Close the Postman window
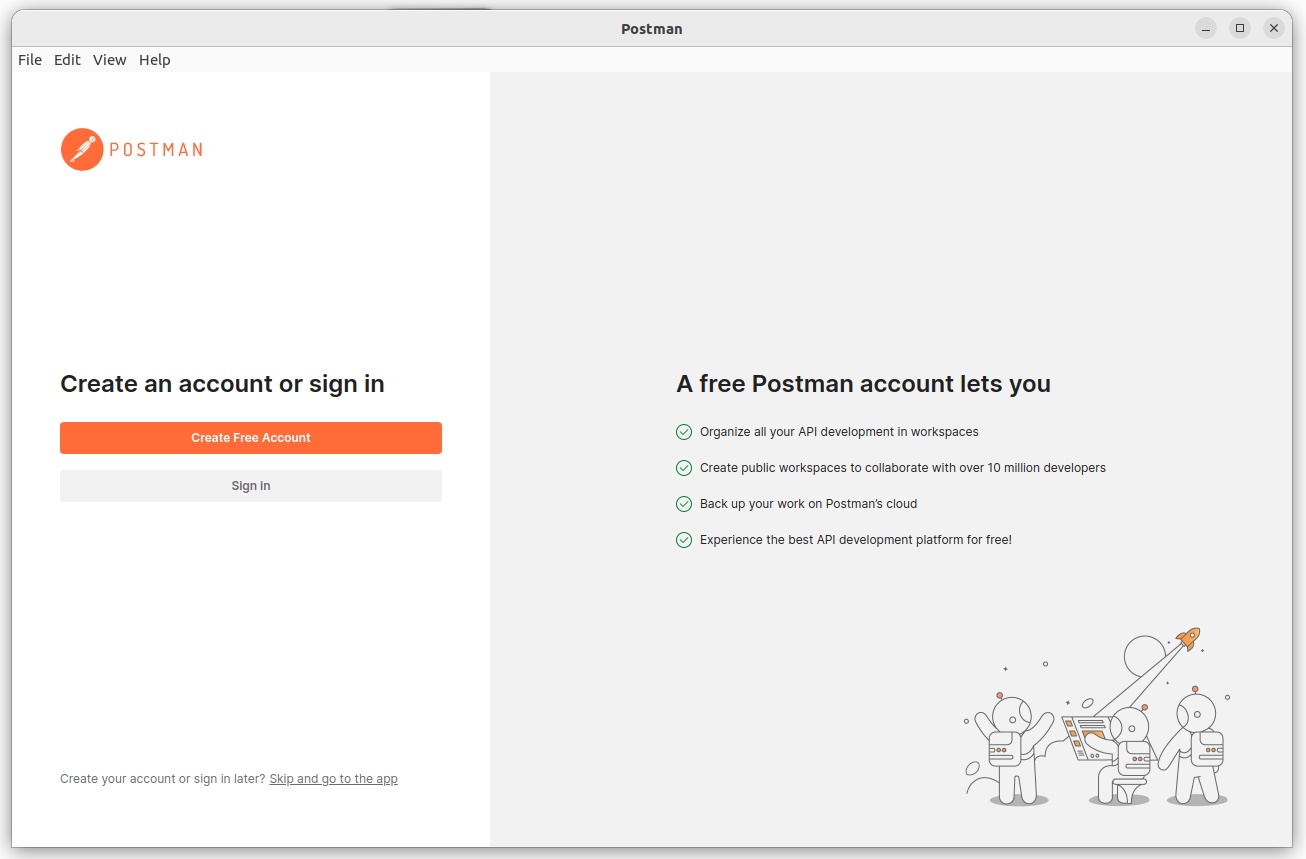Viewport: 1306px width, 859px height. (x=1274, y=28)
